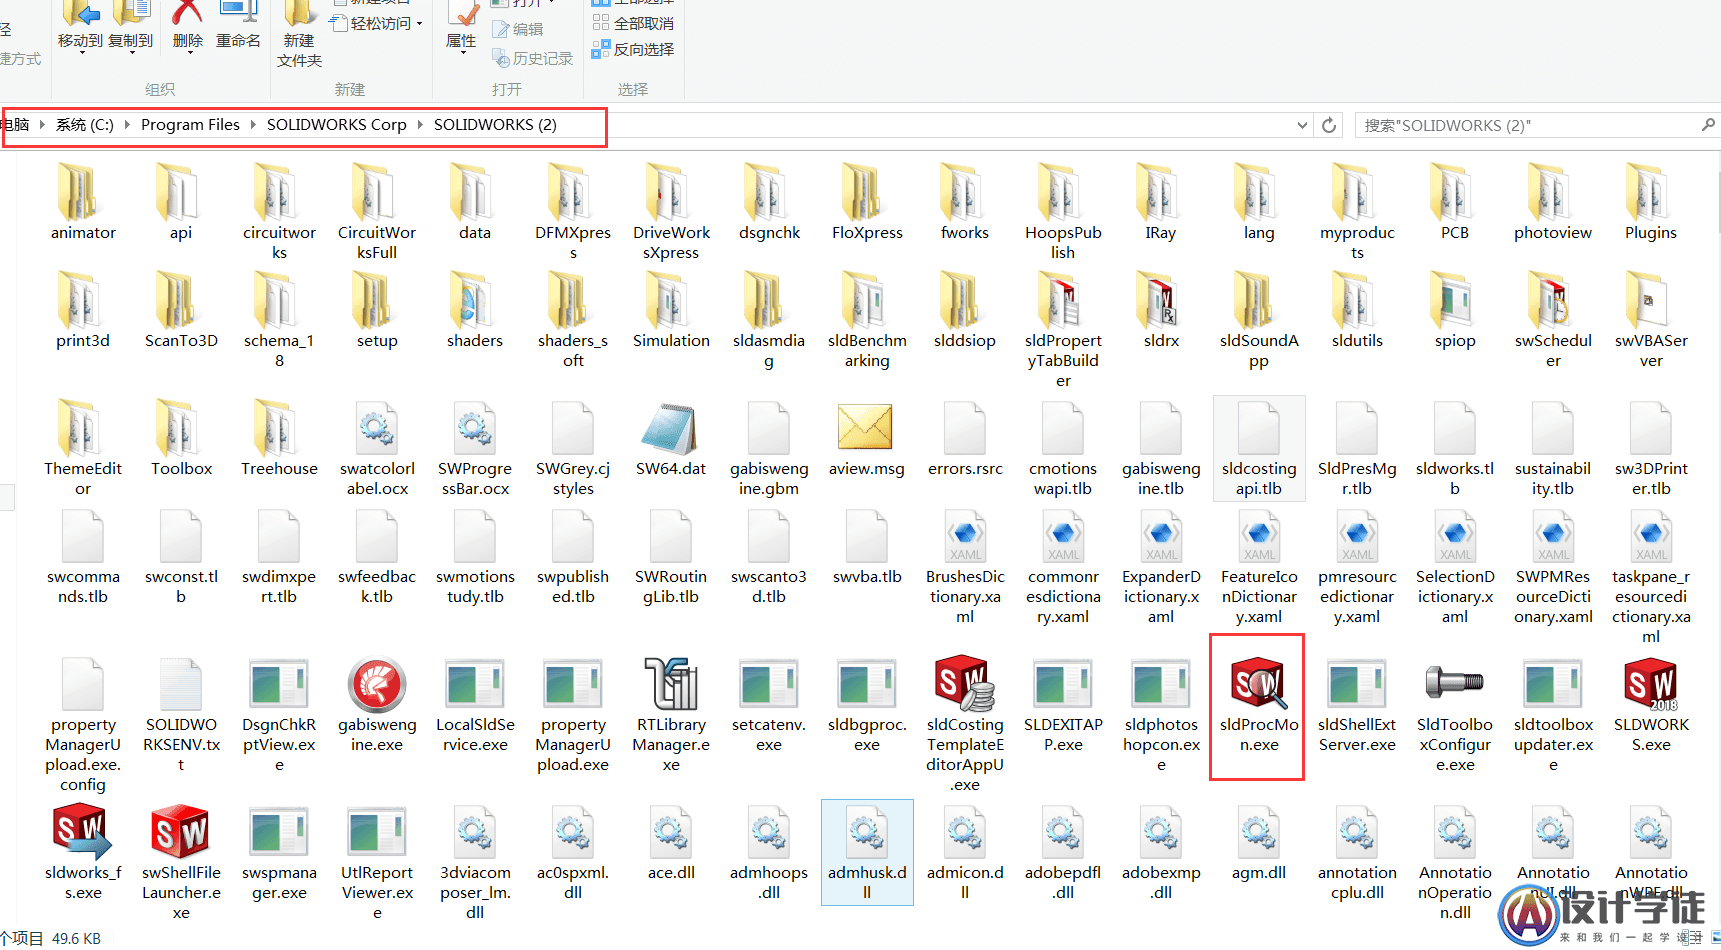Click the 新建文件夹 (New folder) button
Screen dimensions: 1721x950
[299, 34]
